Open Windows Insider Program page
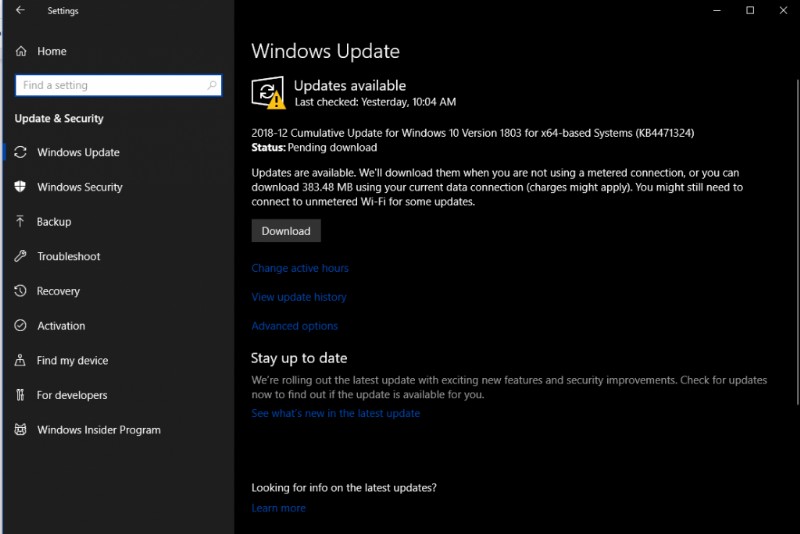 (x=99, y=429)
